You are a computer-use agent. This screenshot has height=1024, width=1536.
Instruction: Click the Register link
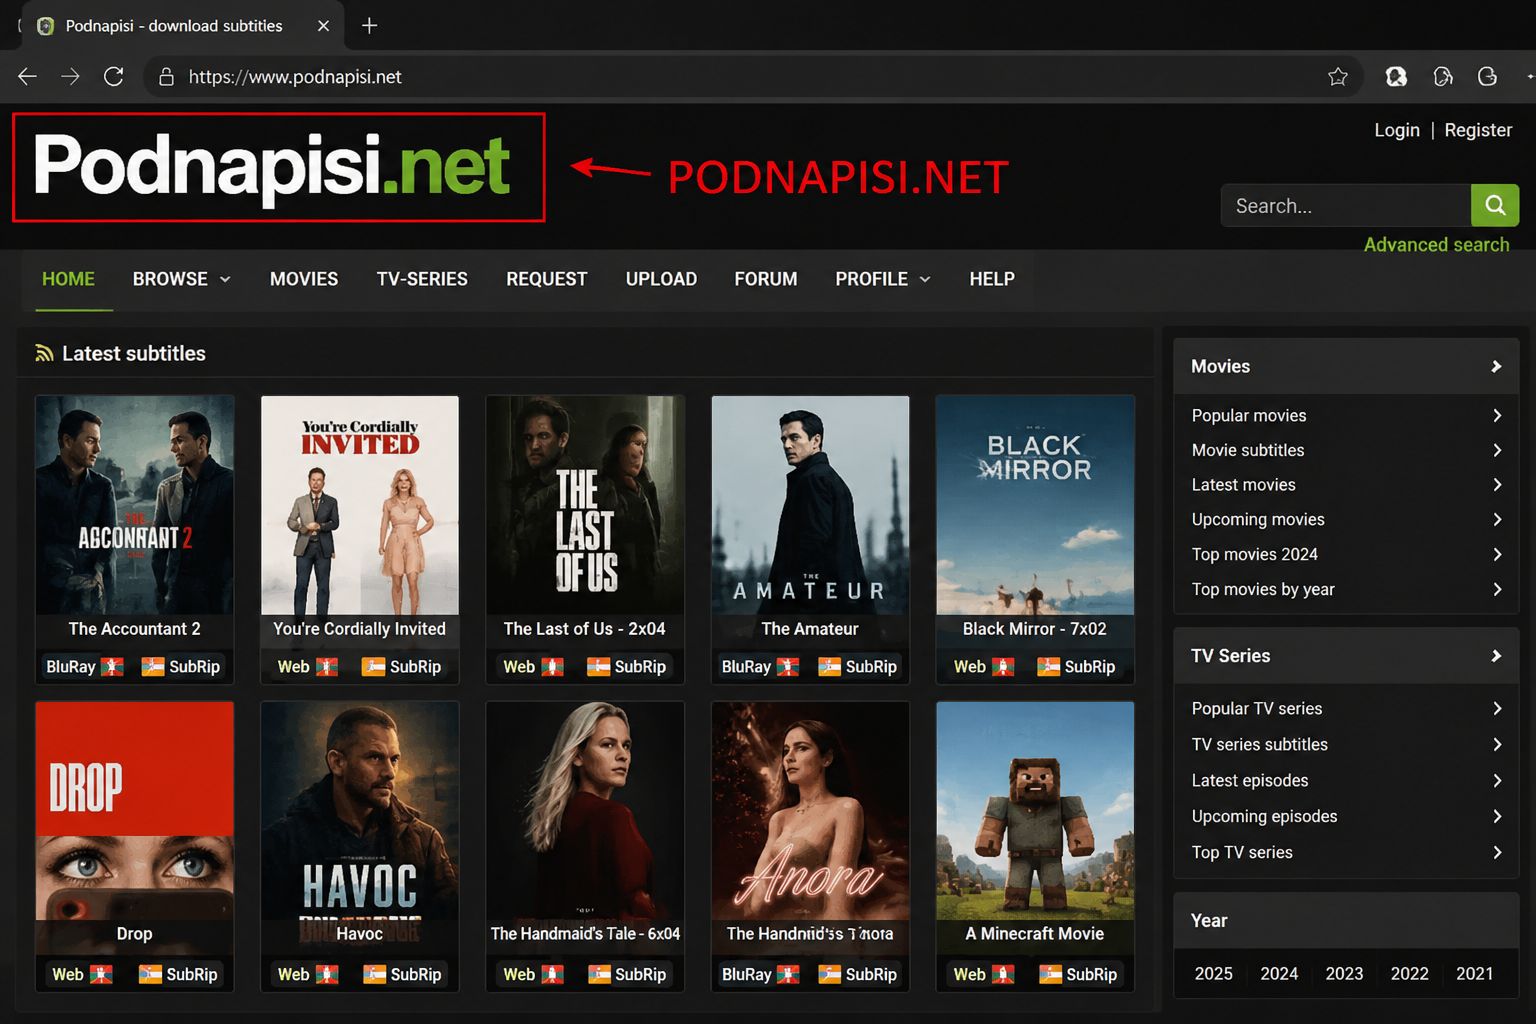point(1478,130)
